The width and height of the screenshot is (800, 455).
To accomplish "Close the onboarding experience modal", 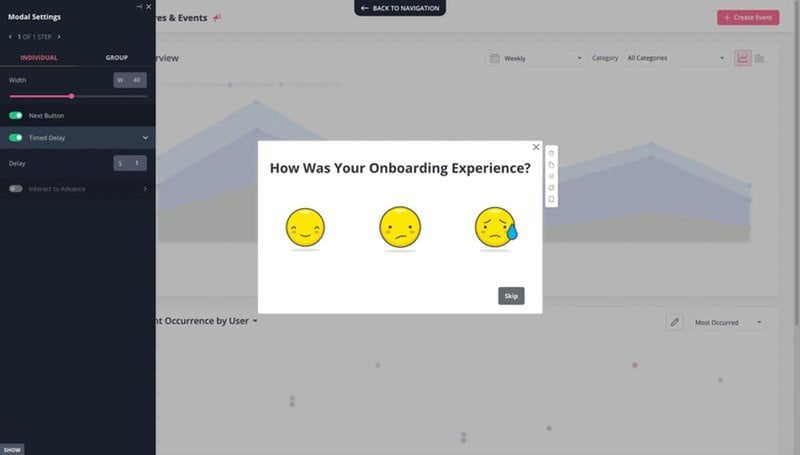I will coord(536,147).
